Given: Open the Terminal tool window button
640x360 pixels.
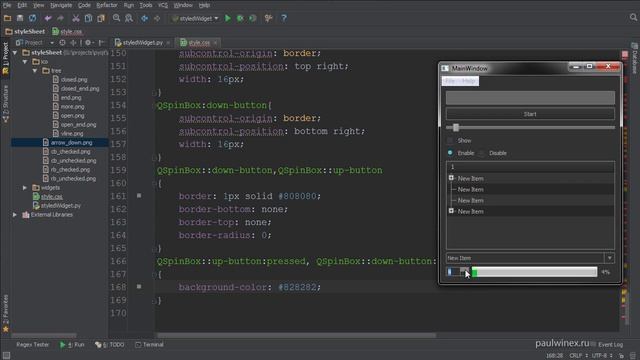Looking at the screenshot, I should [149, 345].
